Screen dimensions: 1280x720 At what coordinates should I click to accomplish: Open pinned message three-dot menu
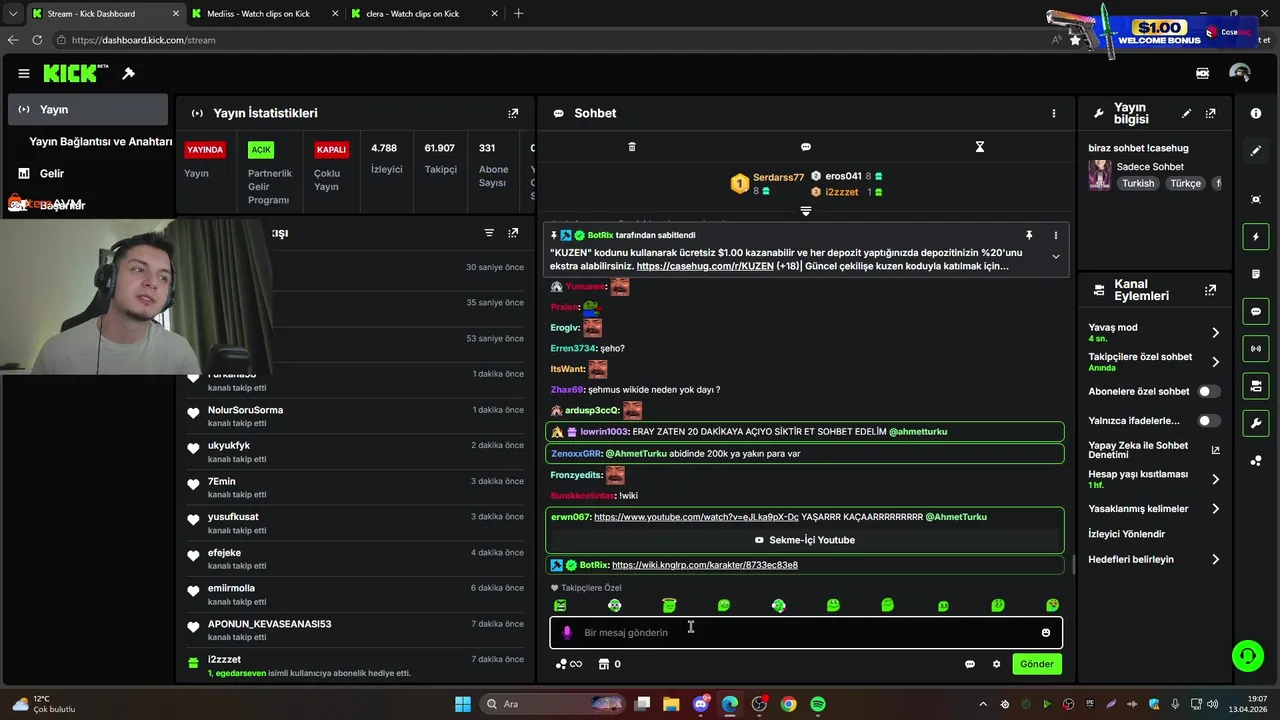(x=1055, y=235)
